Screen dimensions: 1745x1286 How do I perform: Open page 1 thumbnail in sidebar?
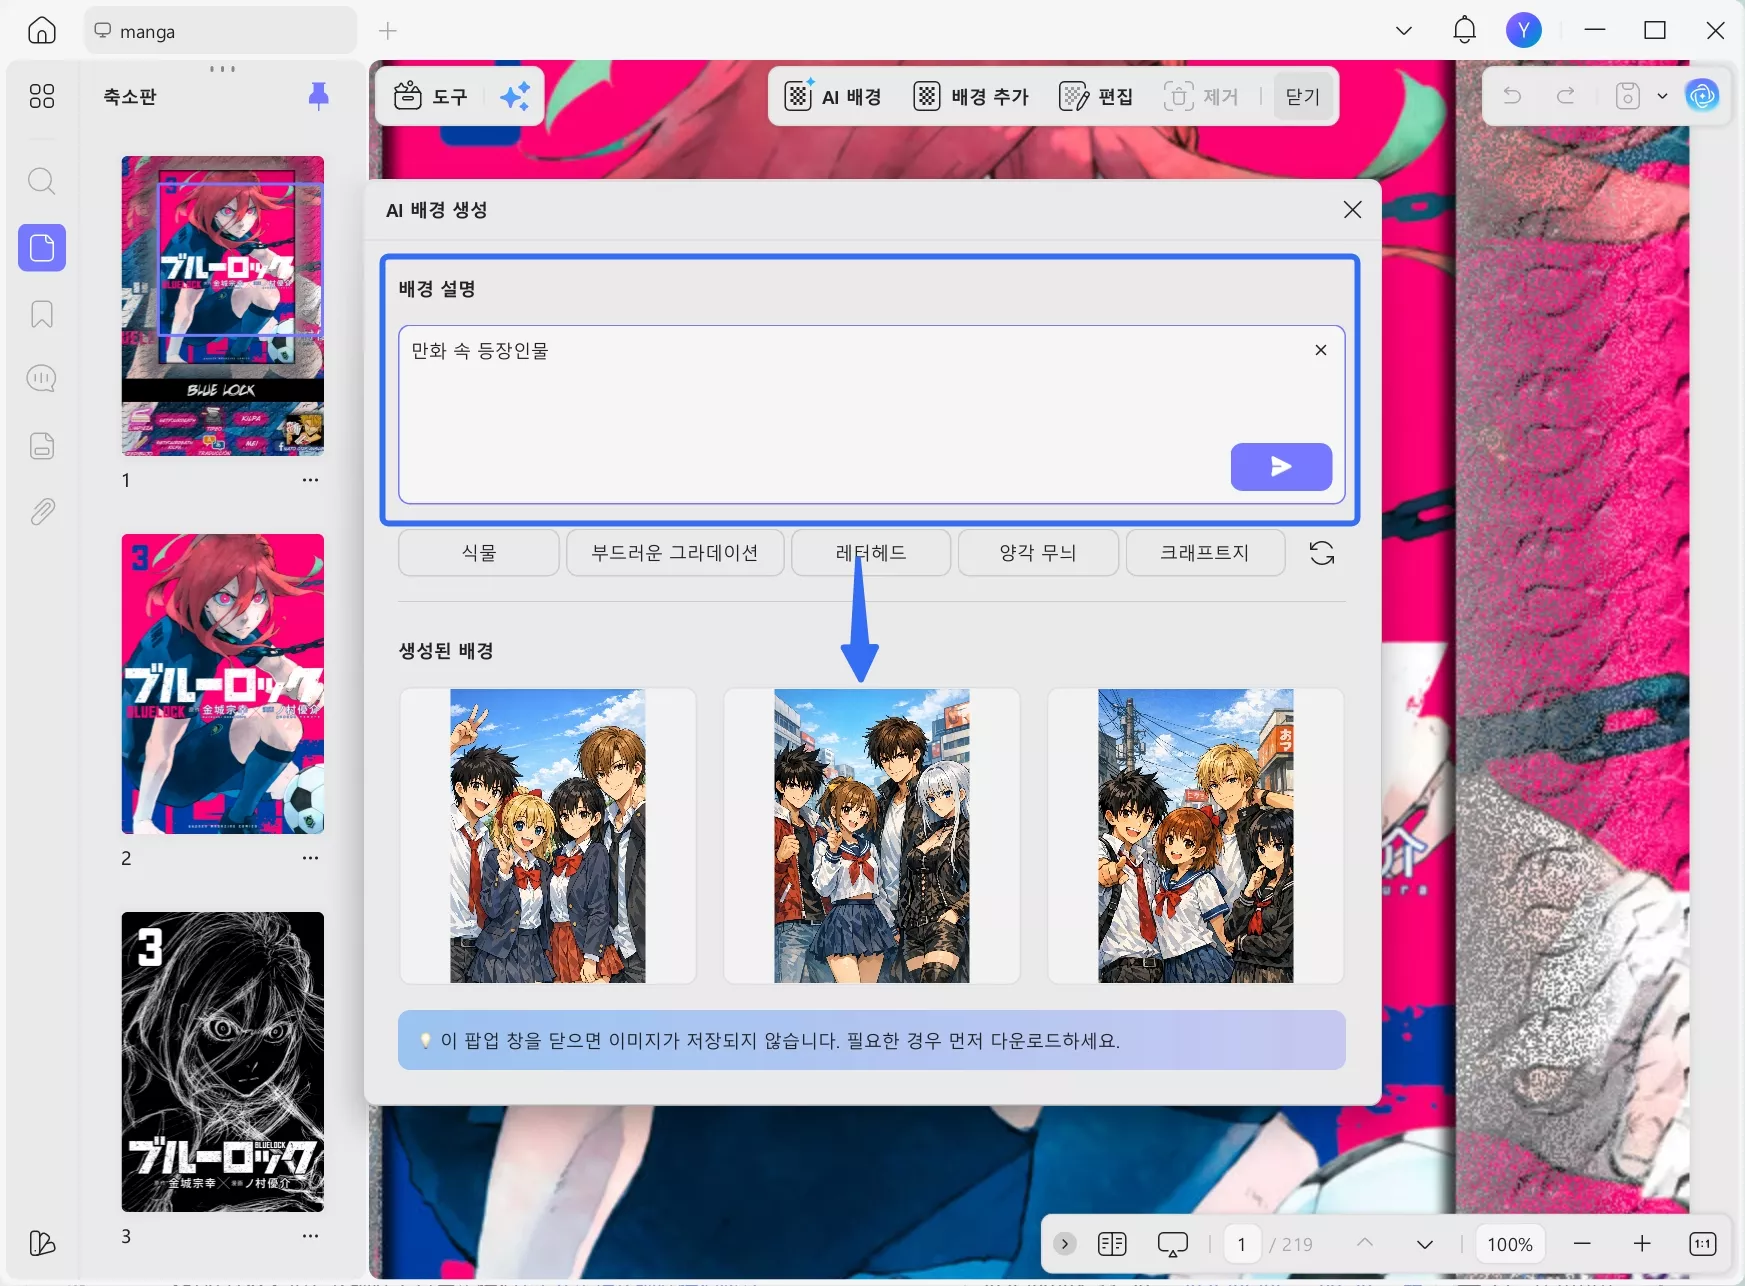(223, 306)
